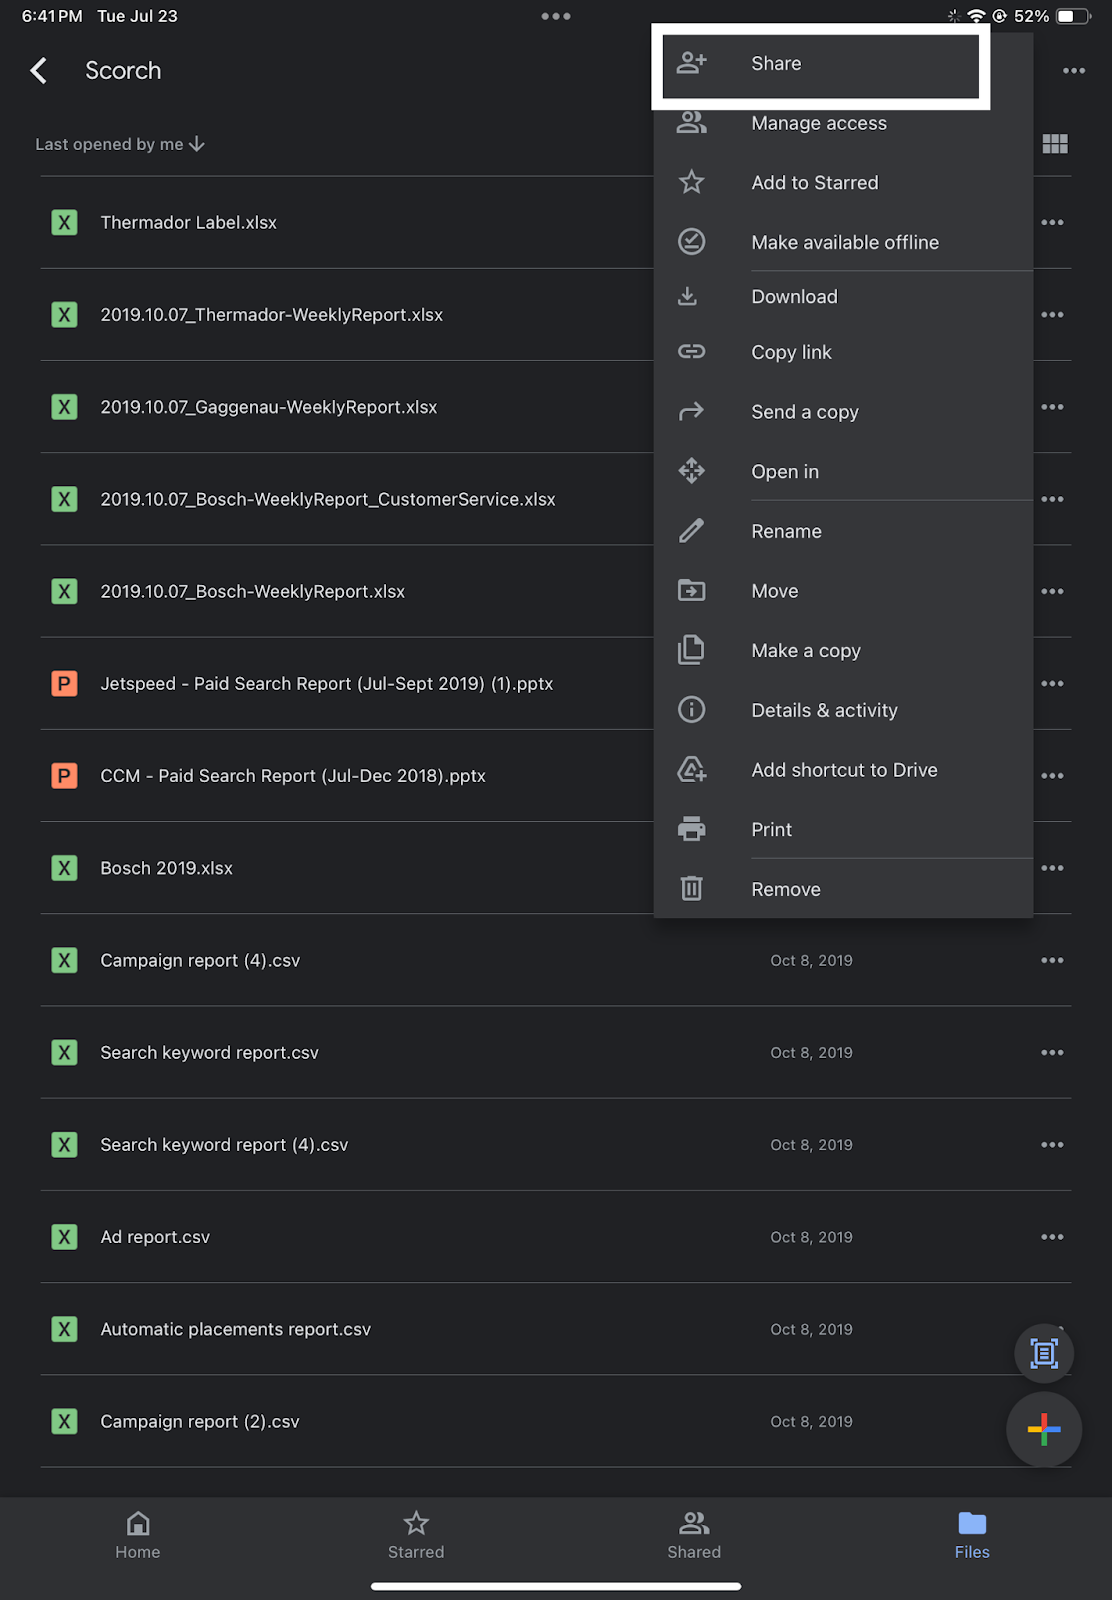Open Search keyword report (4).csv
Screen dimensions: 1112x1600
(555, 1145)
